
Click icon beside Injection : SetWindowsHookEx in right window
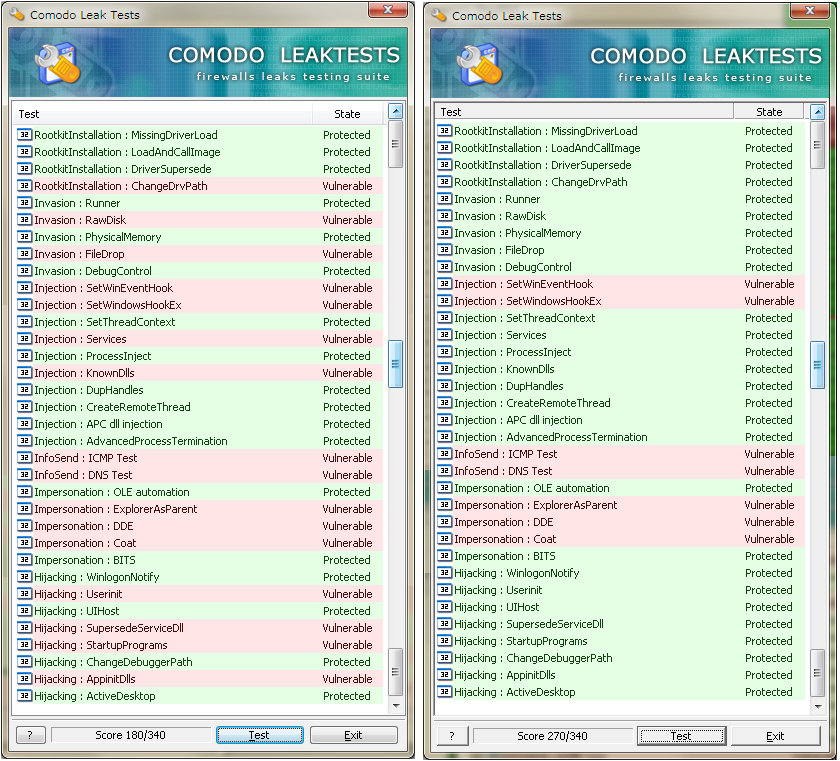point(445,300)
